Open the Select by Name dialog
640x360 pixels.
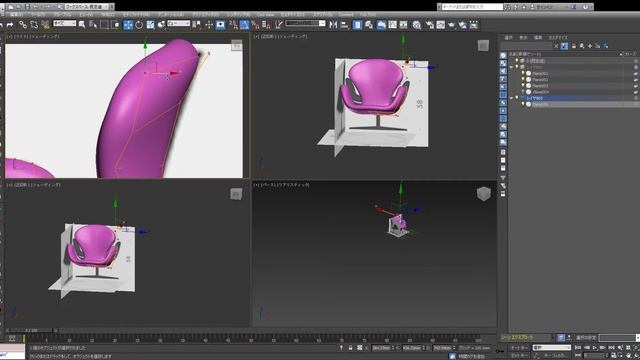tap(93, 25)
